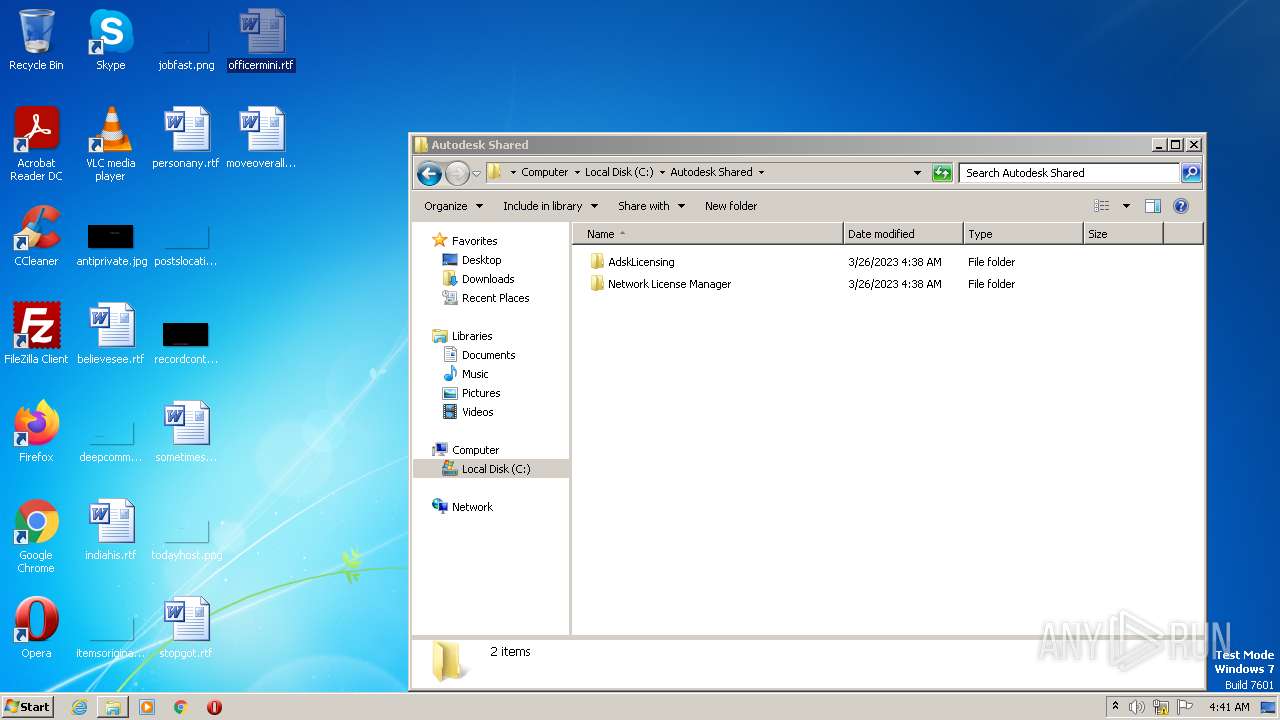Open the Start menu
The width and height of the screenshot is (1280, 720).
pos(28,707)
